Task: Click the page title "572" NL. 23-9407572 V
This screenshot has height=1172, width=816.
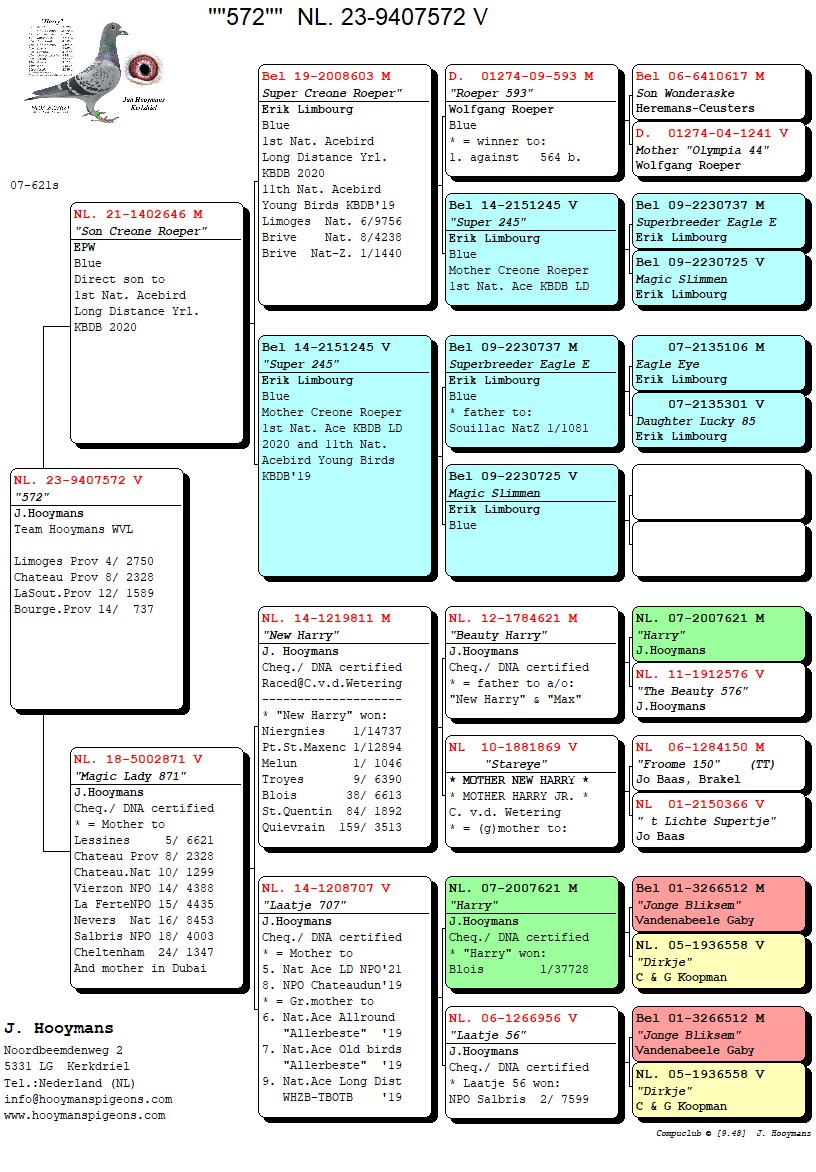Action: (348, 17)
